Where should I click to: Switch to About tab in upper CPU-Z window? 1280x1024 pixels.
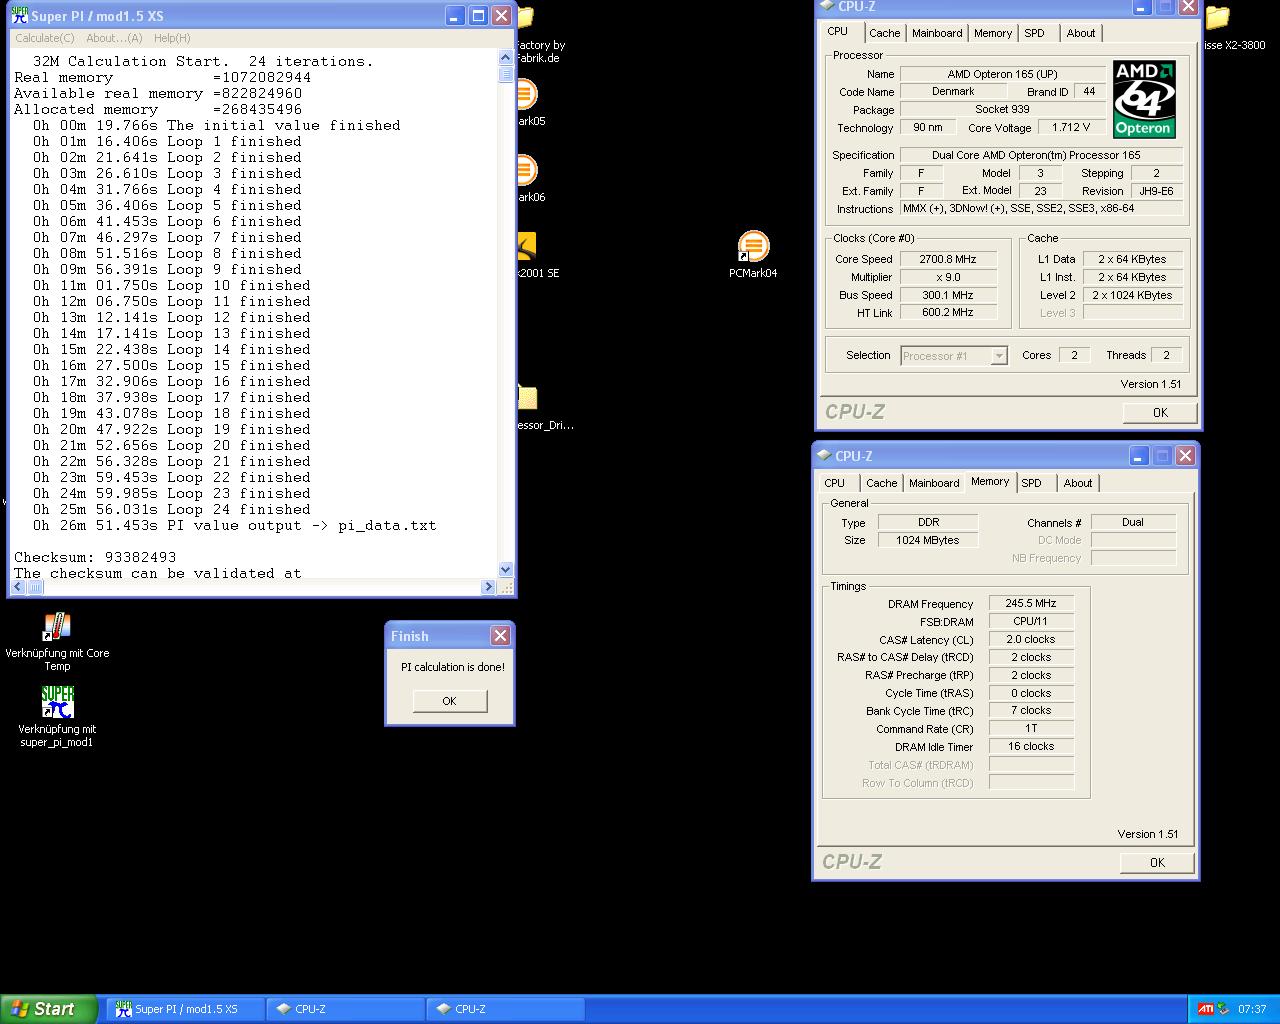tap(1081, 33)
